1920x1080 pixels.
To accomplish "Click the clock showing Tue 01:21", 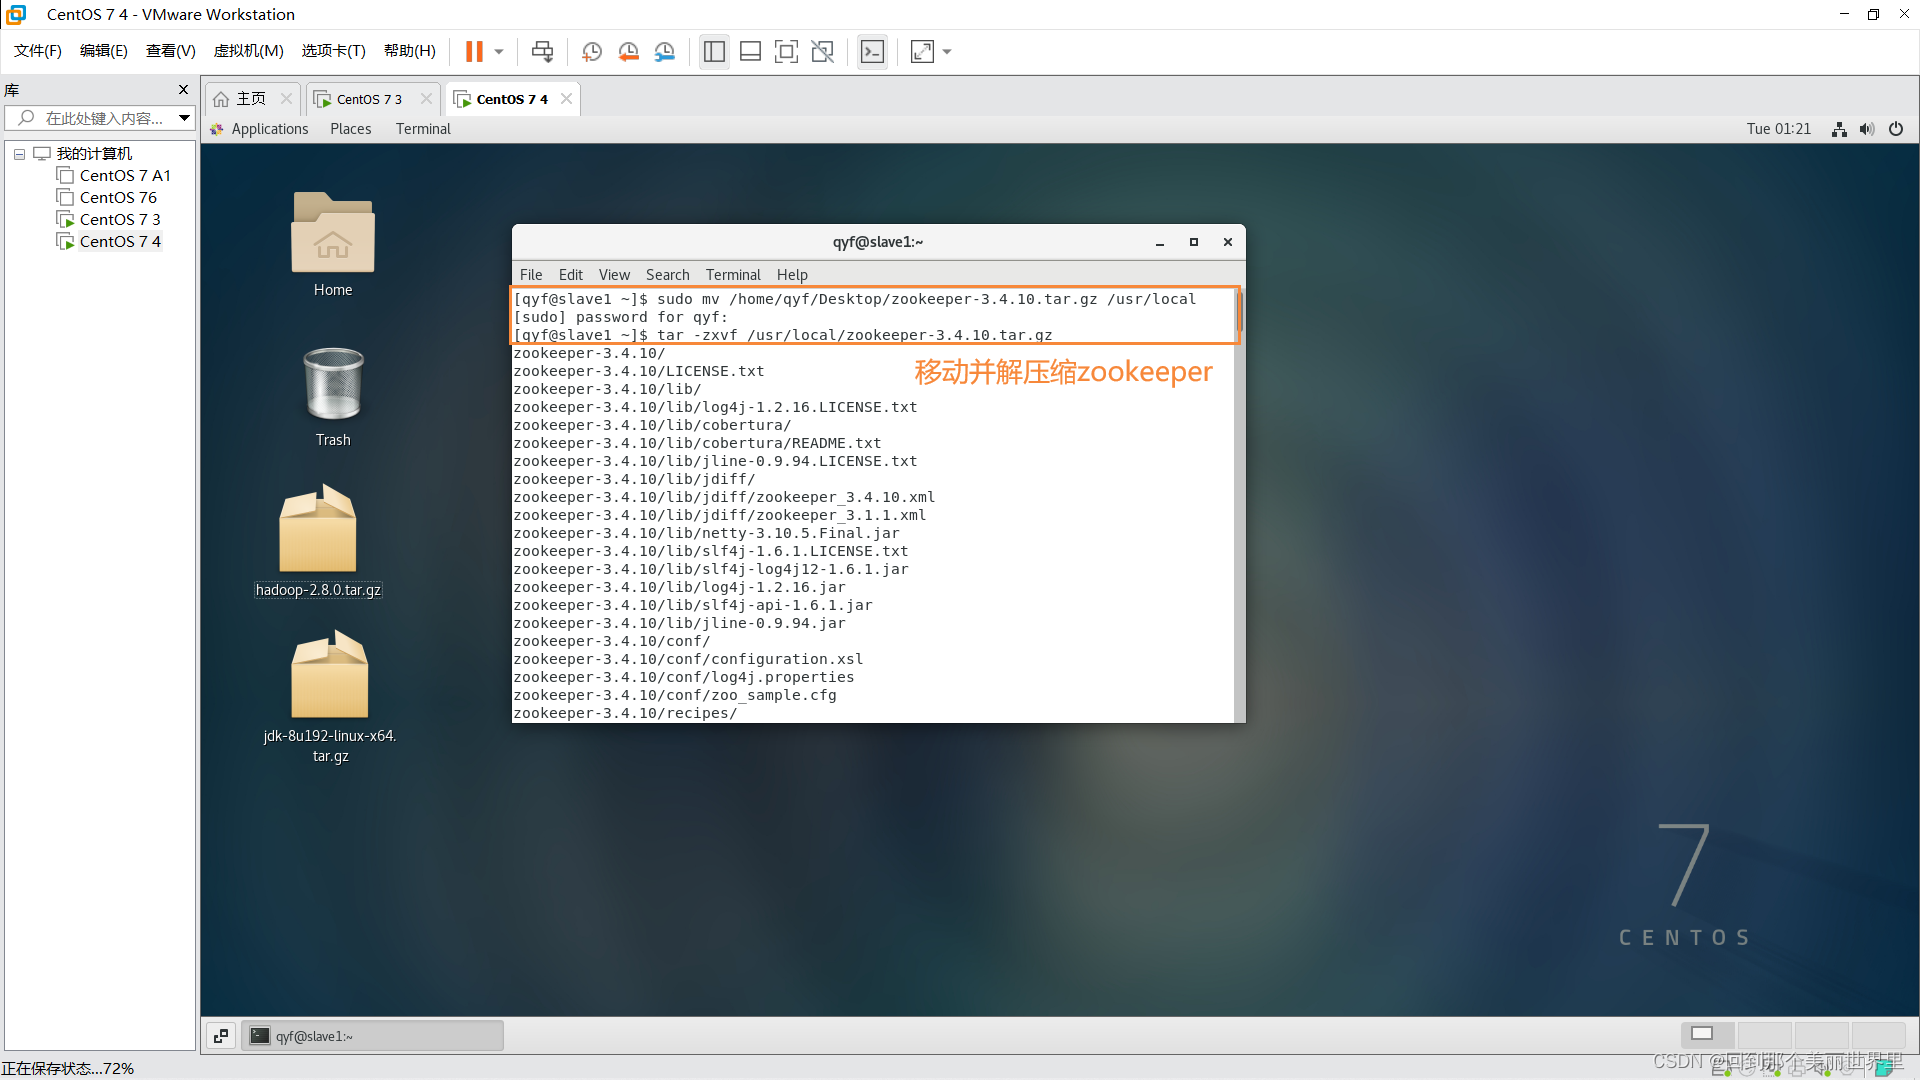I will [x=1779, y=129].
